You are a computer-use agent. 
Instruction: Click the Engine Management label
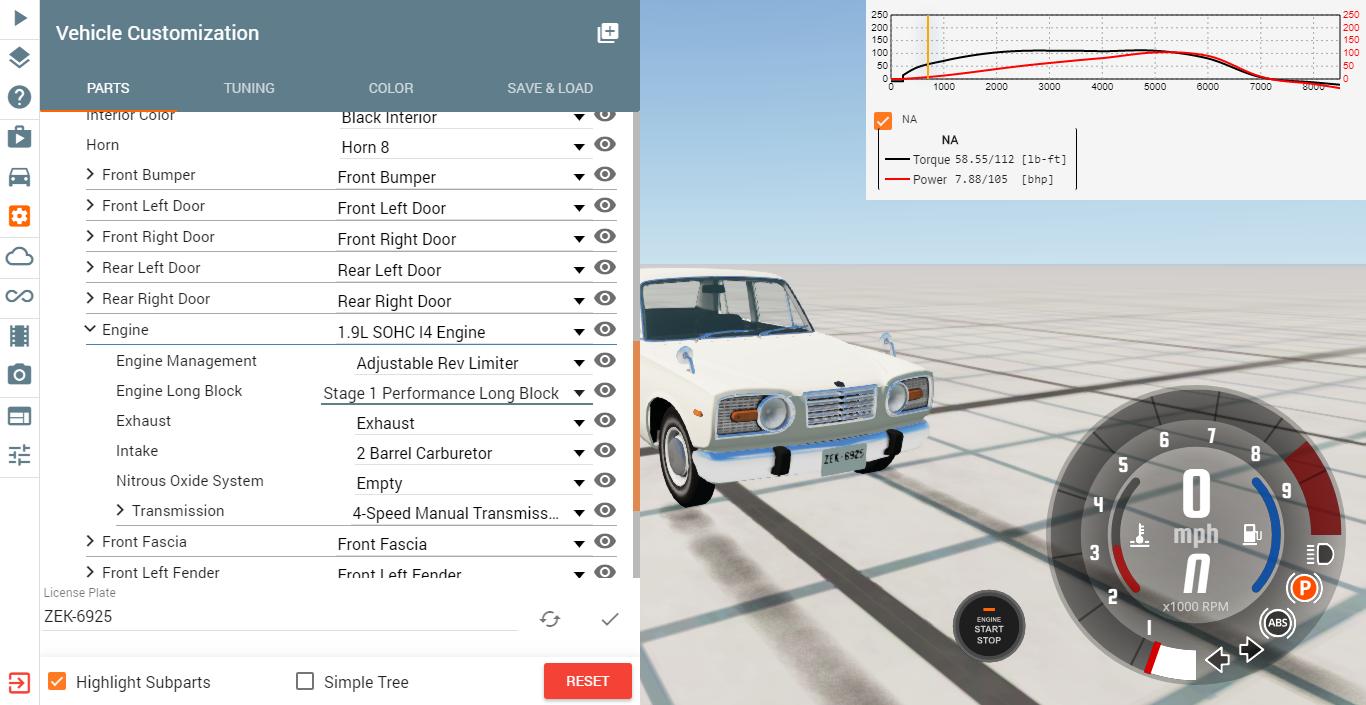186,361
